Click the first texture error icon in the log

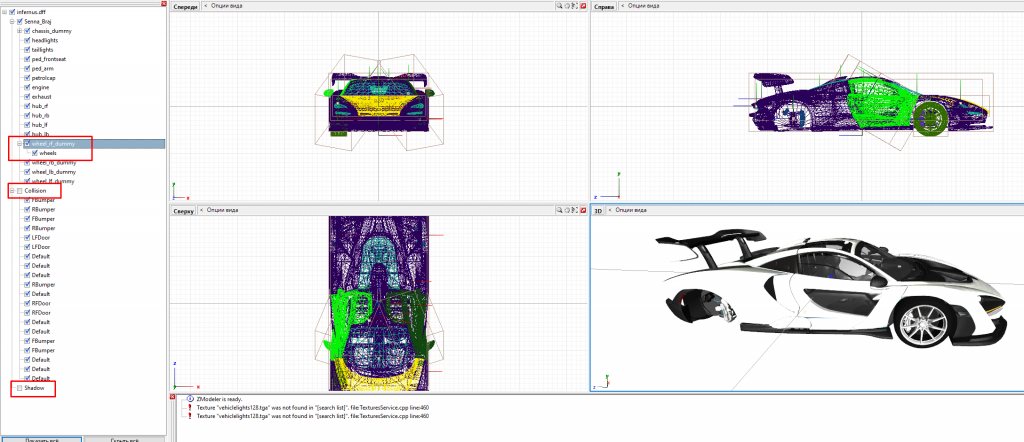pos(189,407)
